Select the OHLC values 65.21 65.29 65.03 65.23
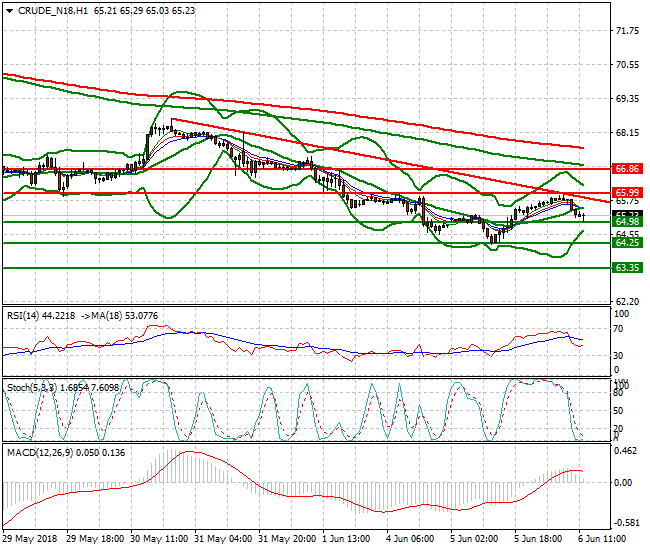The height and width of the screenshot is (550, 650). pos(144,11)
